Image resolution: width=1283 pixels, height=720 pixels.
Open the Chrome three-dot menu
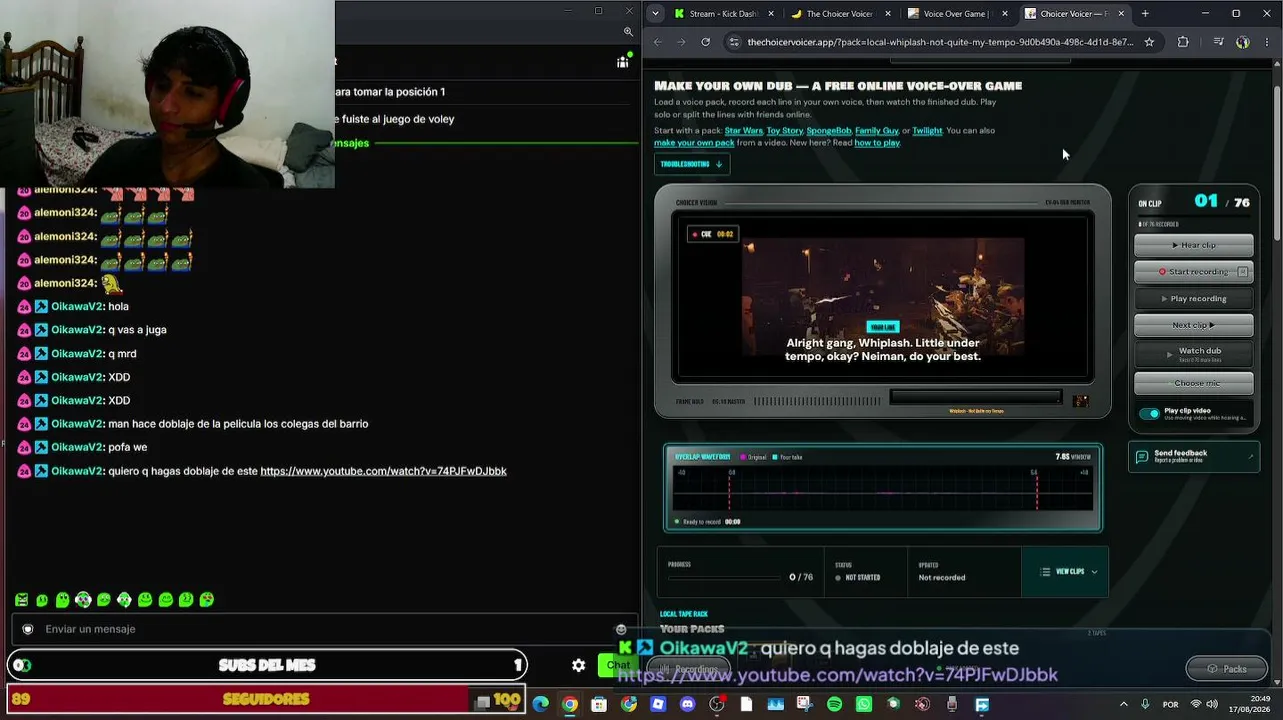click(1269, 42)
